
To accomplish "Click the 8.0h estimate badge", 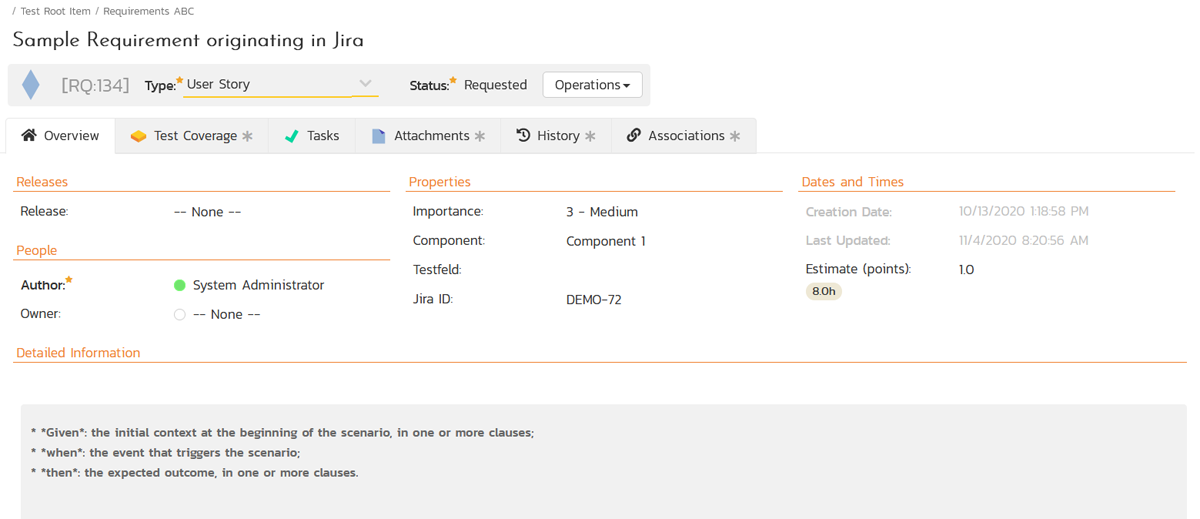I will [824, 292].
